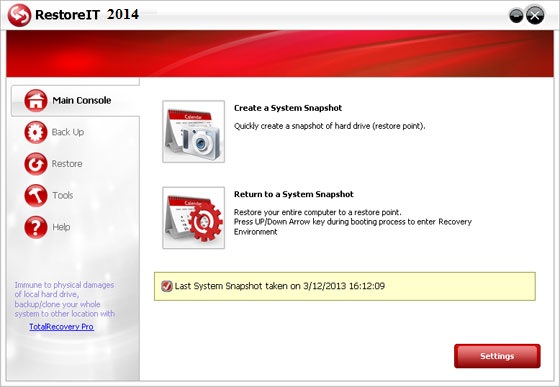Click the Help question mark icon

pos(36,227)
